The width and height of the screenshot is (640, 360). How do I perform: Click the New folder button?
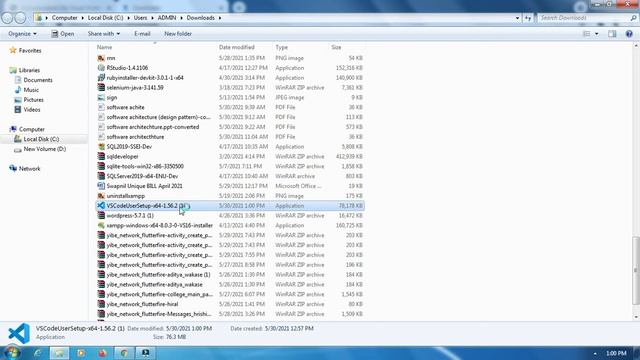point(178,34)
